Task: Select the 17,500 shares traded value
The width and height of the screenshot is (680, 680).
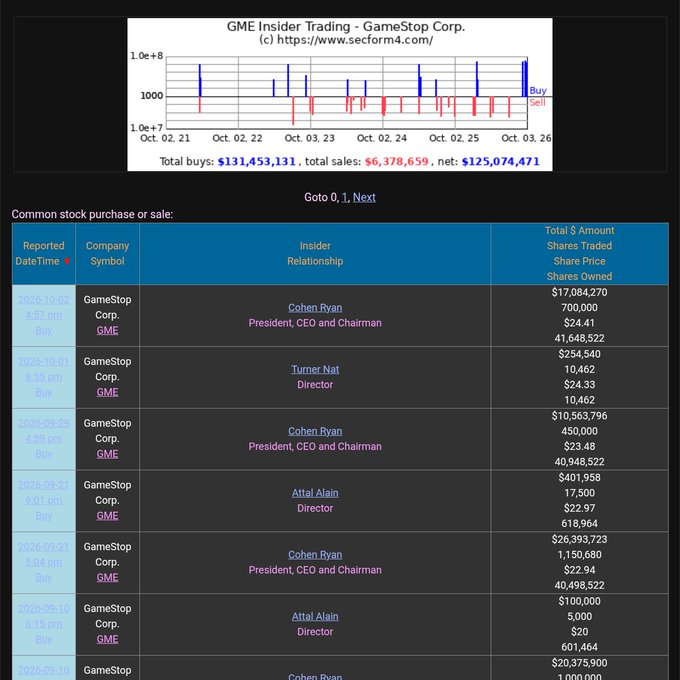Action: (579, 493)
